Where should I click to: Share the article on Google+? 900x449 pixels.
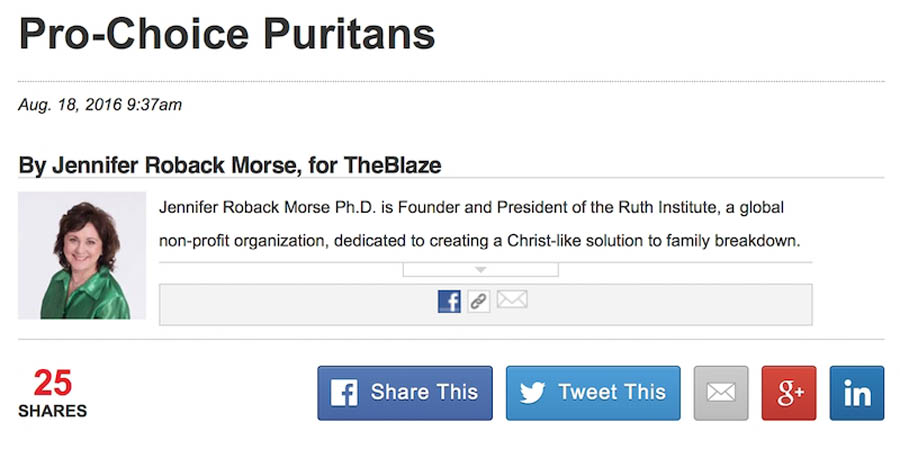click(789, 393)
